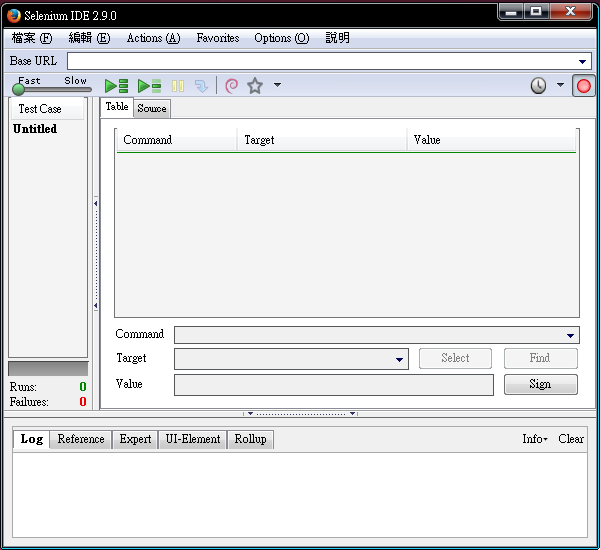
Task: Apply rollup rules swirl icon
Action: (232, 86)
